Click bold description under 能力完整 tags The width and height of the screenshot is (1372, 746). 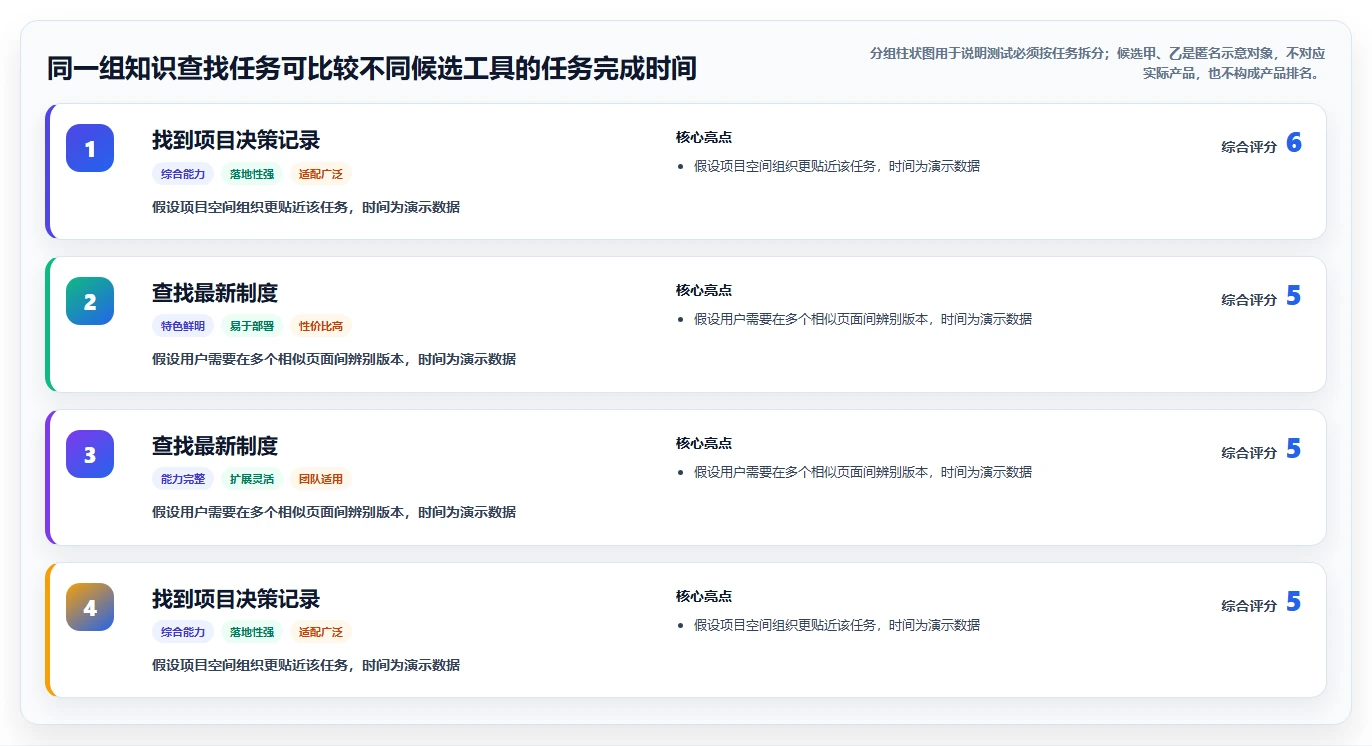point(334,512)
